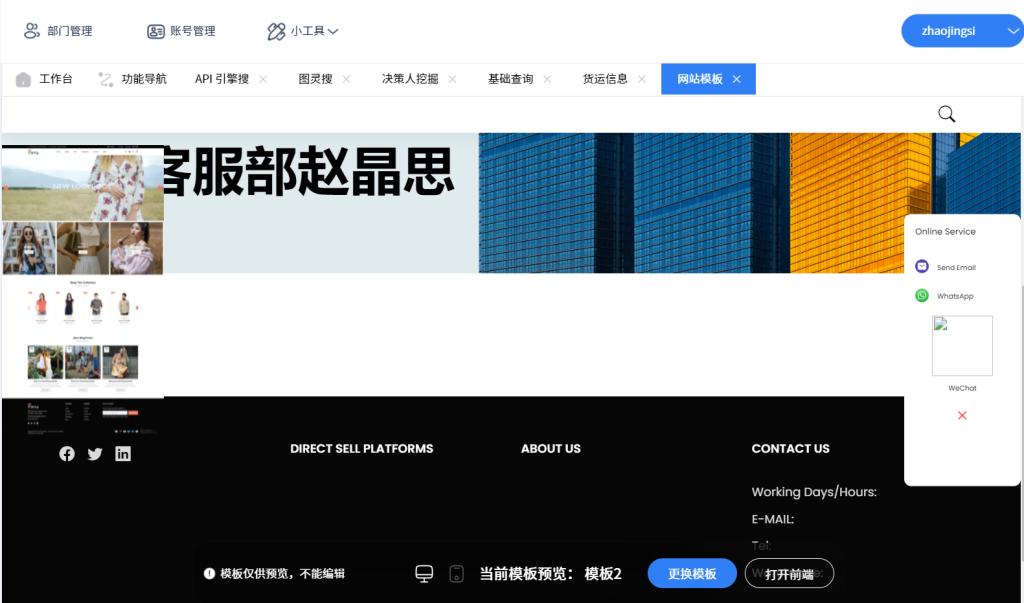Click the search magnifier icon
The width and height of the screenshot is (1024, 603).
pyautogui.click(x=946, y=114)
